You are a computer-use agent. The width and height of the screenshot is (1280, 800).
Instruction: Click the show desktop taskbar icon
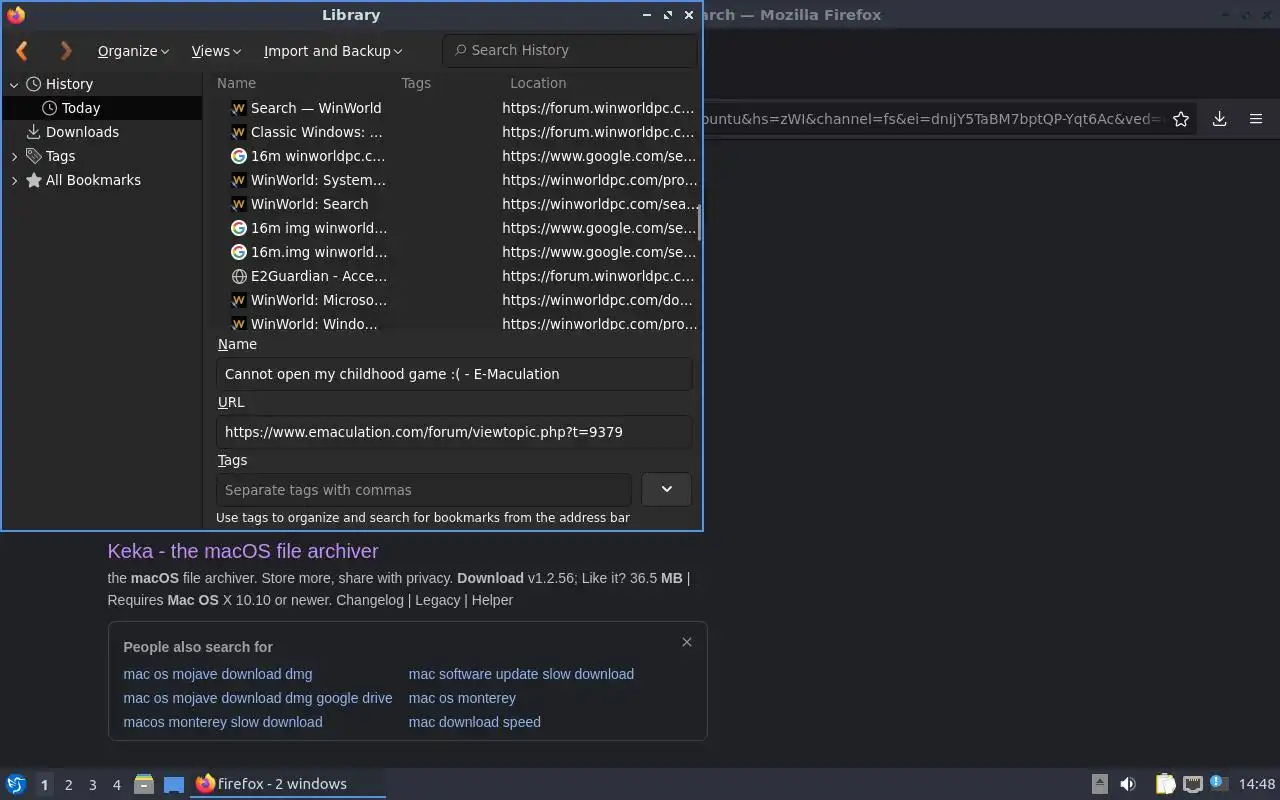point(174,784)
